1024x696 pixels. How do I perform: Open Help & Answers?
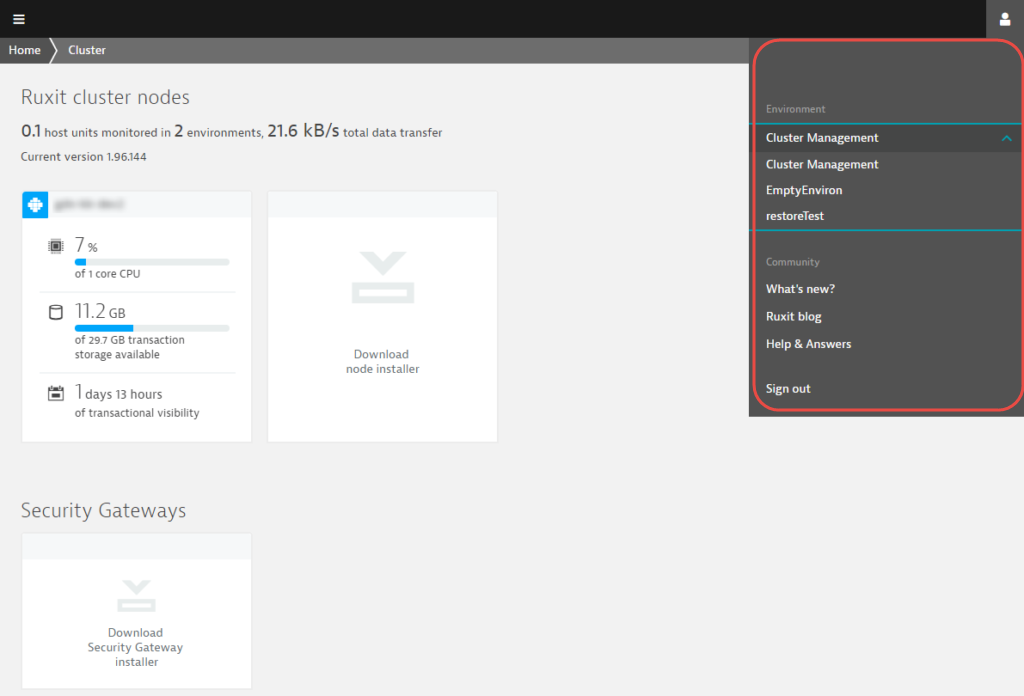[x=808, y=344]
